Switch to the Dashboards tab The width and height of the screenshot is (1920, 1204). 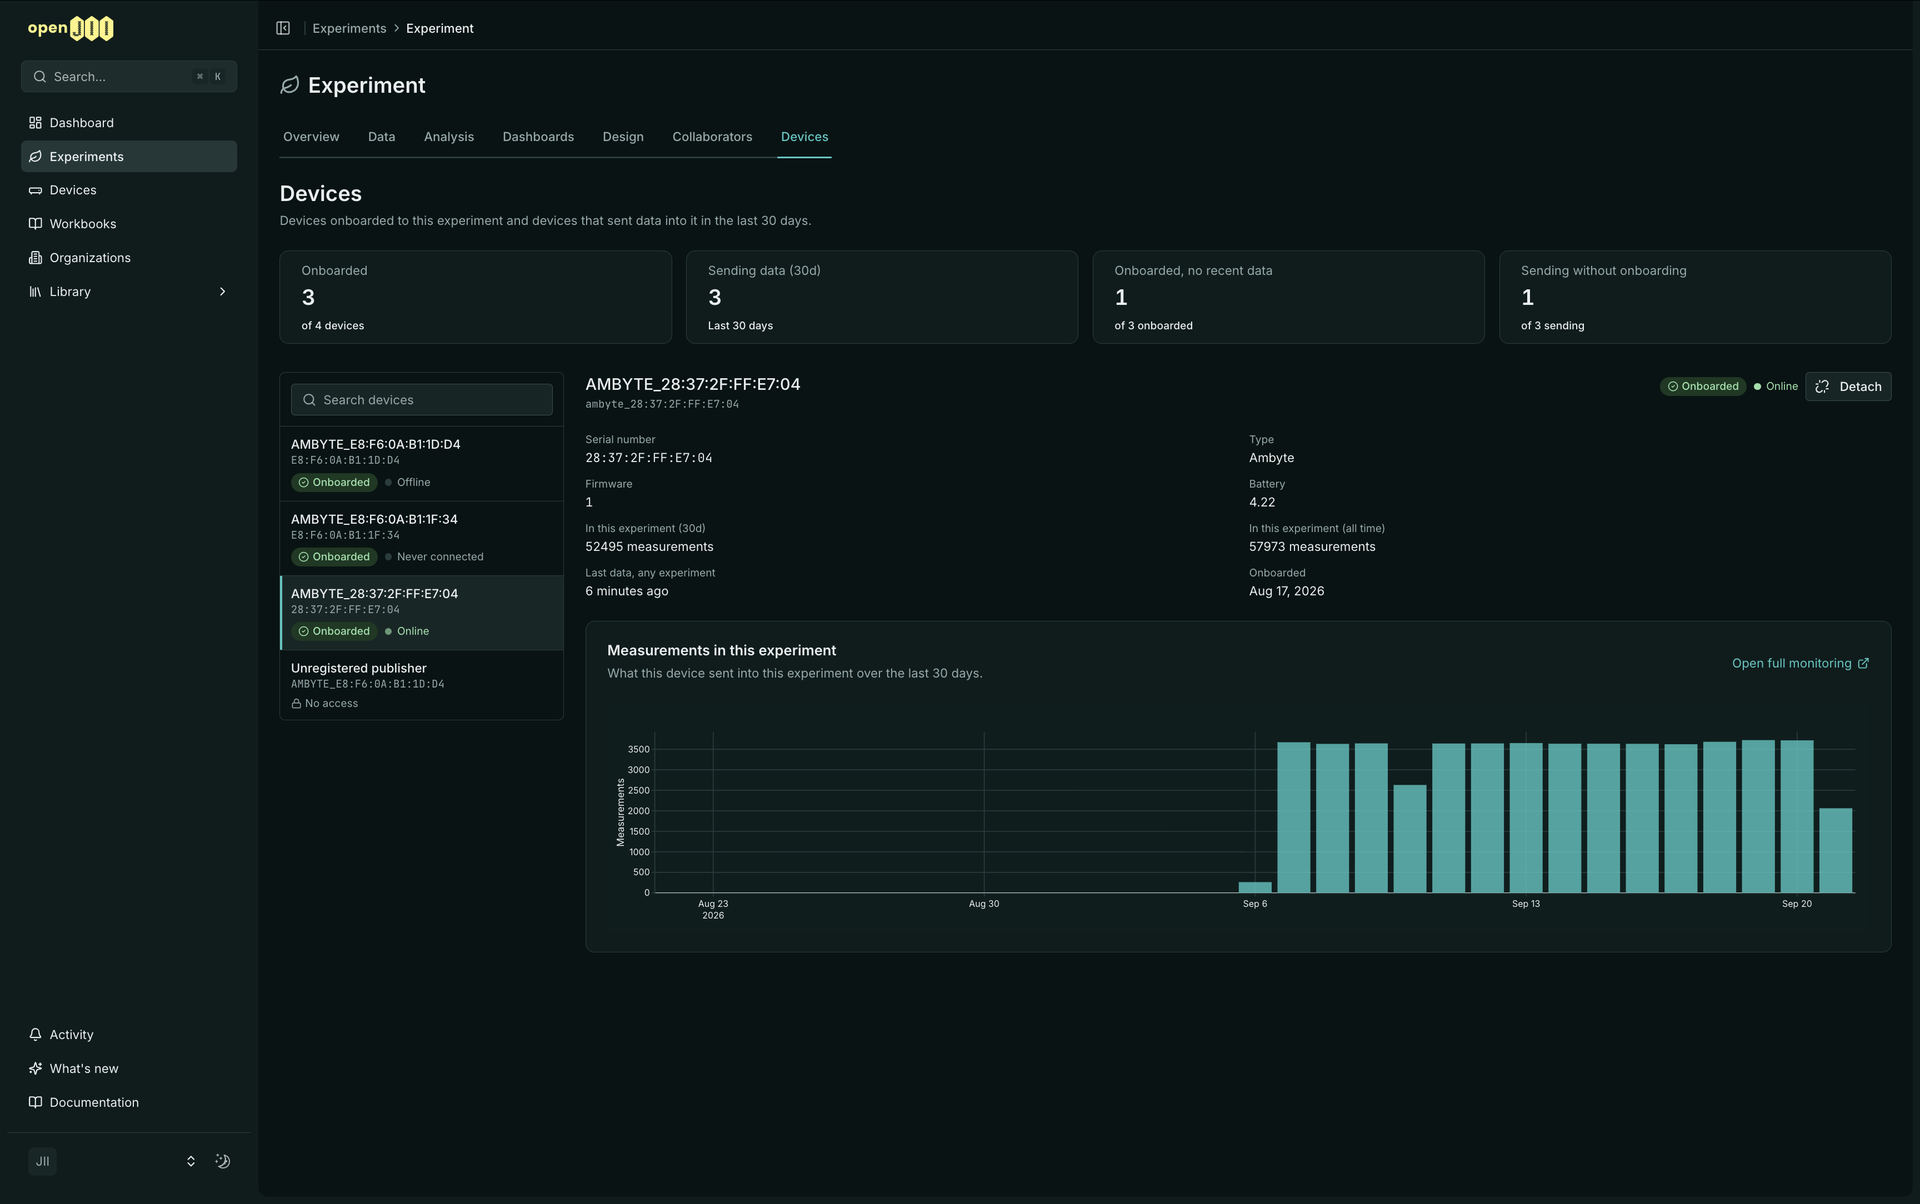tap(538, 137)
